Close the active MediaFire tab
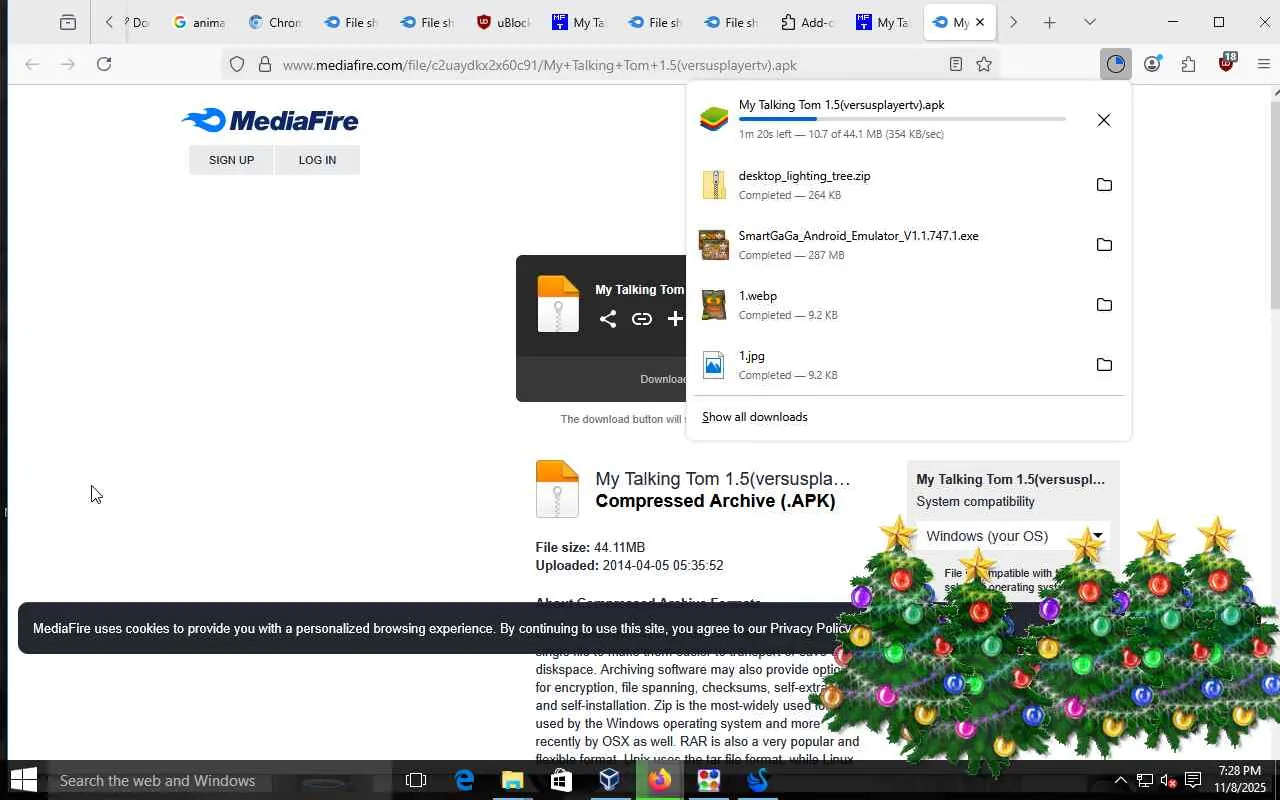The image size is (1280, 800). pos(980,22)
